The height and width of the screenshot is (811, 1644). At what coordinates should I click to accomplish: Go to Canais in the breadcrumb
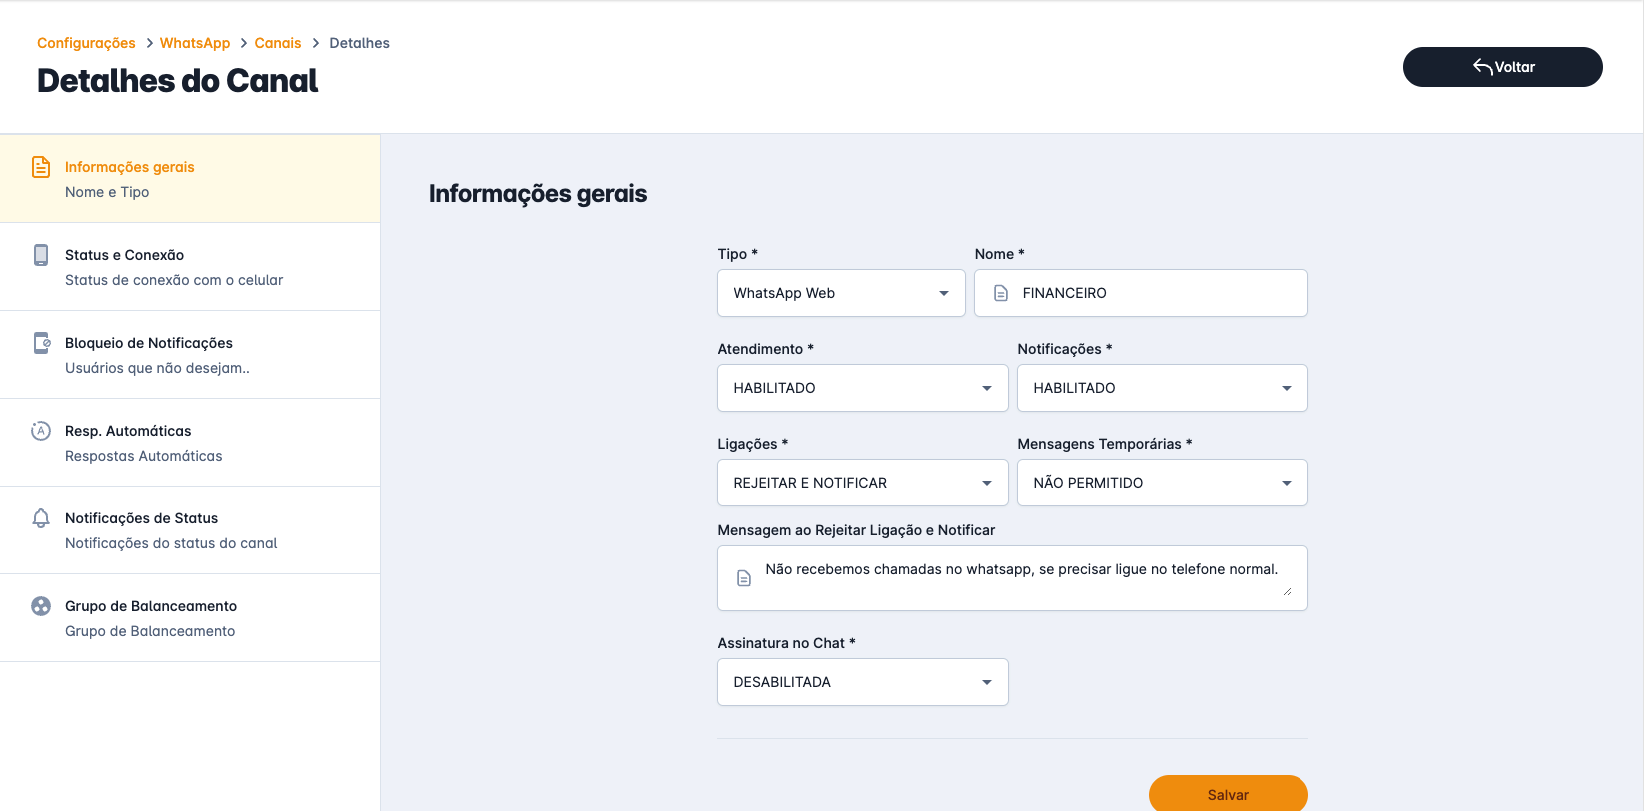click(278, 43)
